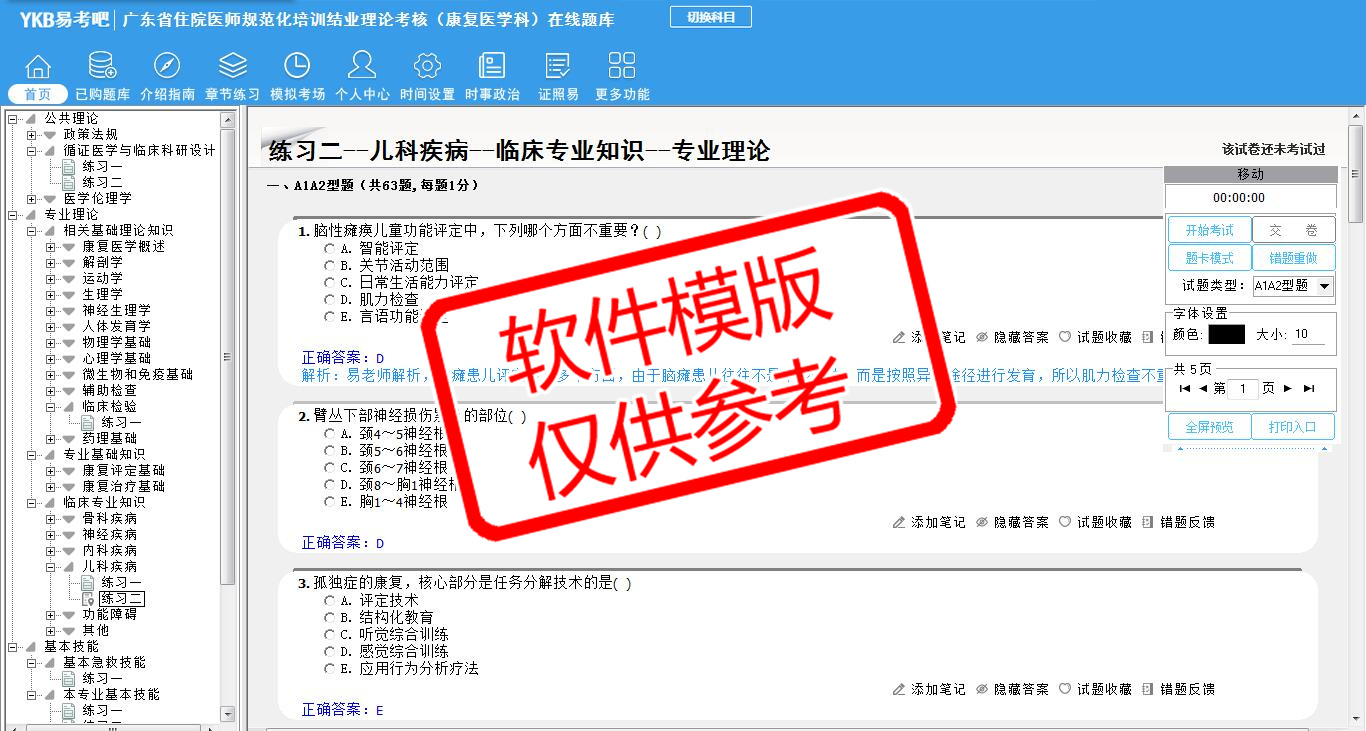Screen dimensions: 1366x731
Task: Click the page number input field
Action: 1243,389
